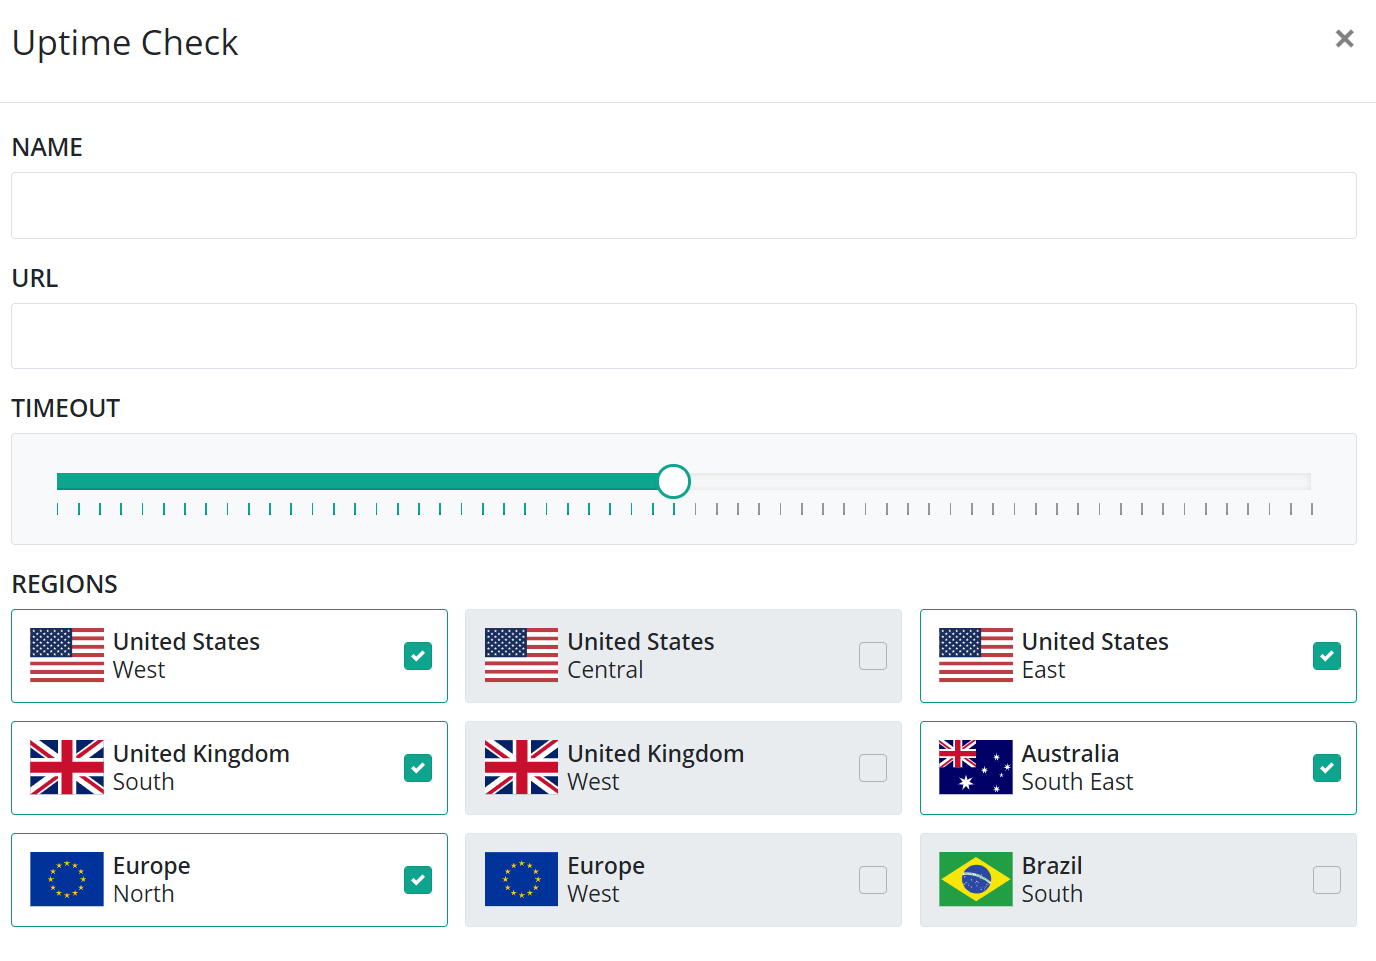Click the United States West flag icon

[x=66, y=656]
